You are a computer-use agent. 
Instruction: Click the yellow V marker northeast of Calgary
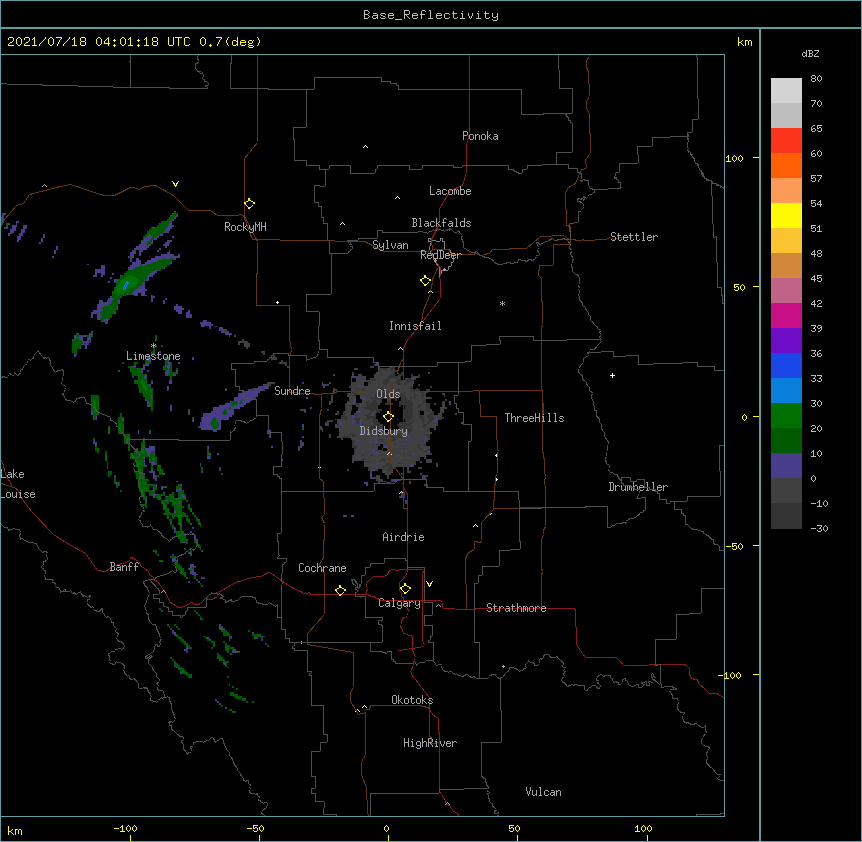click(x=429, y=584)
